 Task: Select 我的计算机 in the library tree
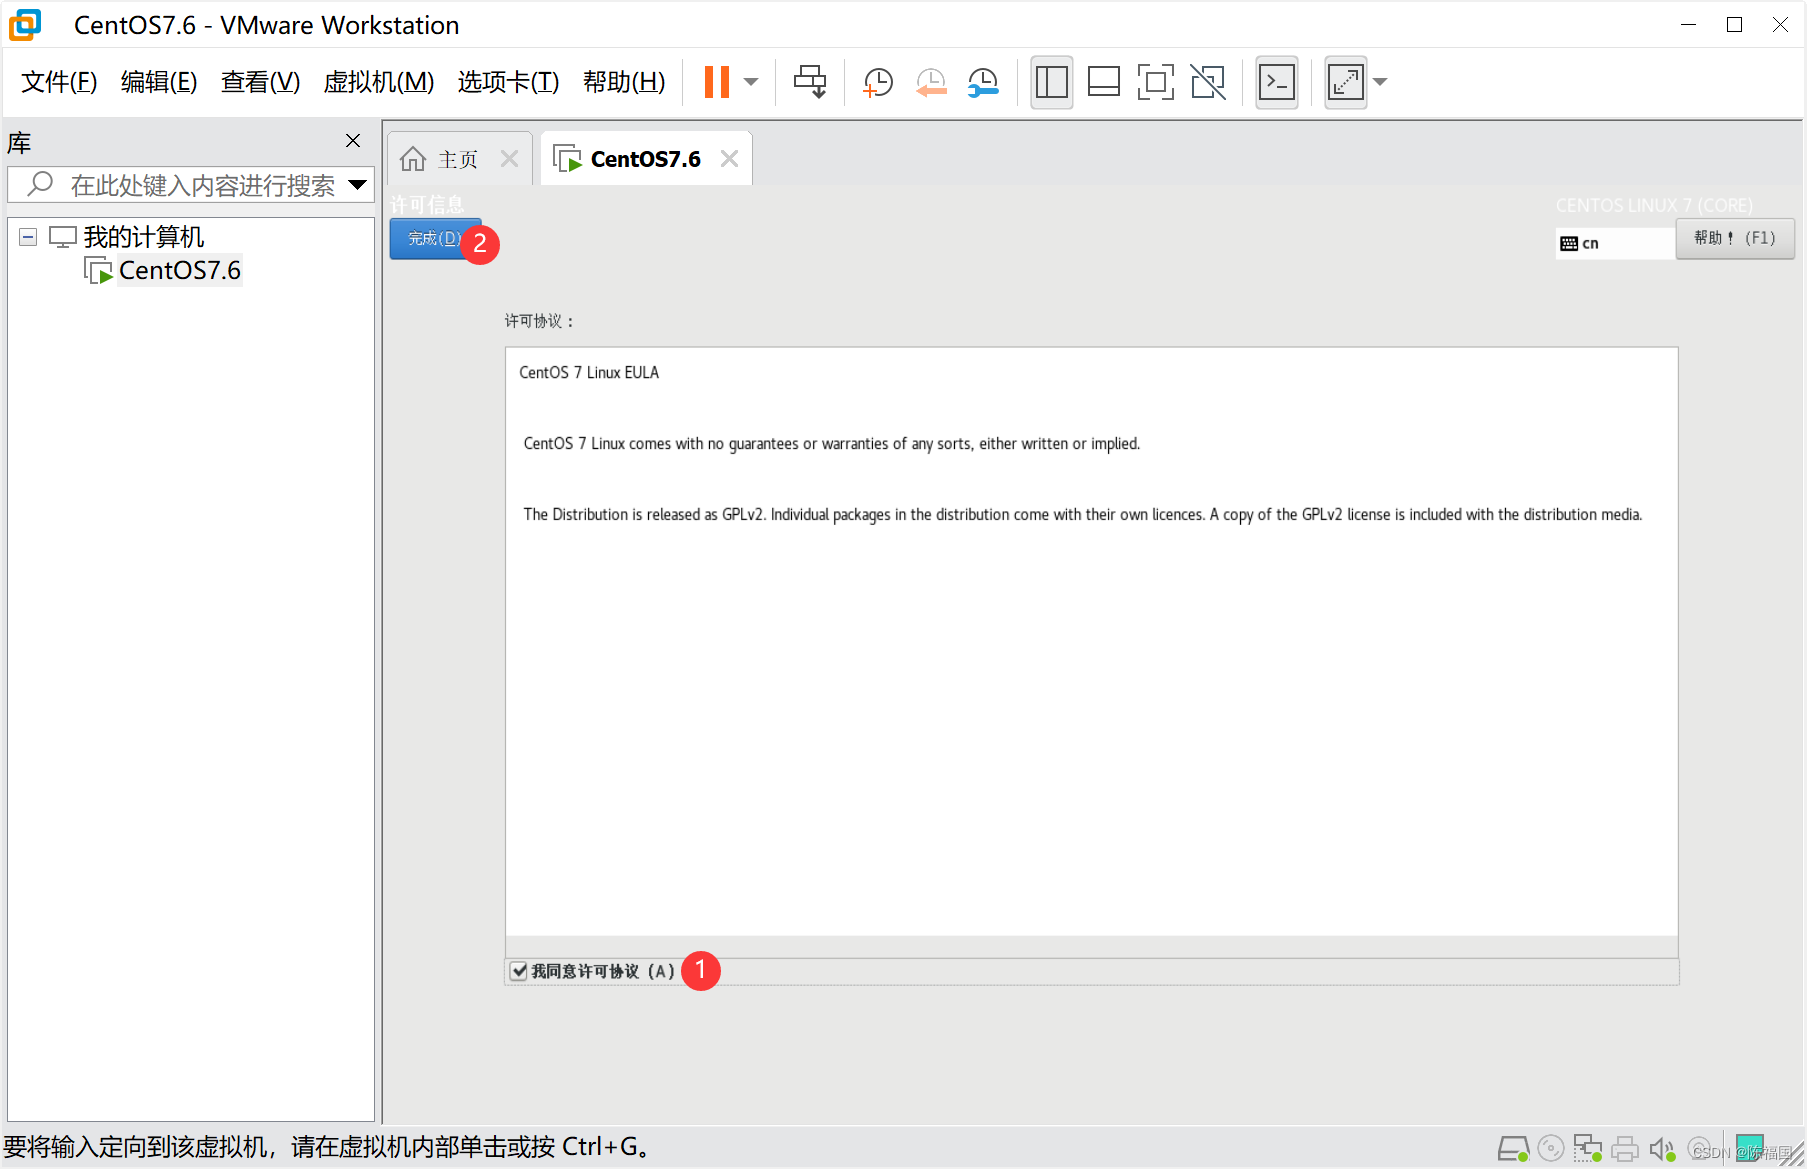144,237
